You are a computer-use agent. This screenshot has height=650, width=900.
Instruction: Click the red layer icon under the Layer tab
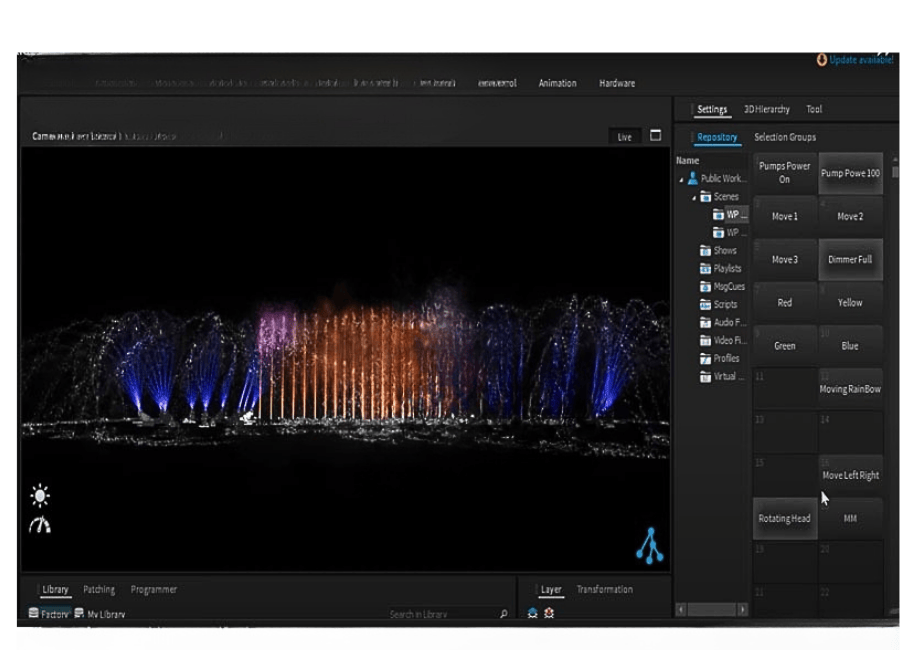click(x=549, y=613)
